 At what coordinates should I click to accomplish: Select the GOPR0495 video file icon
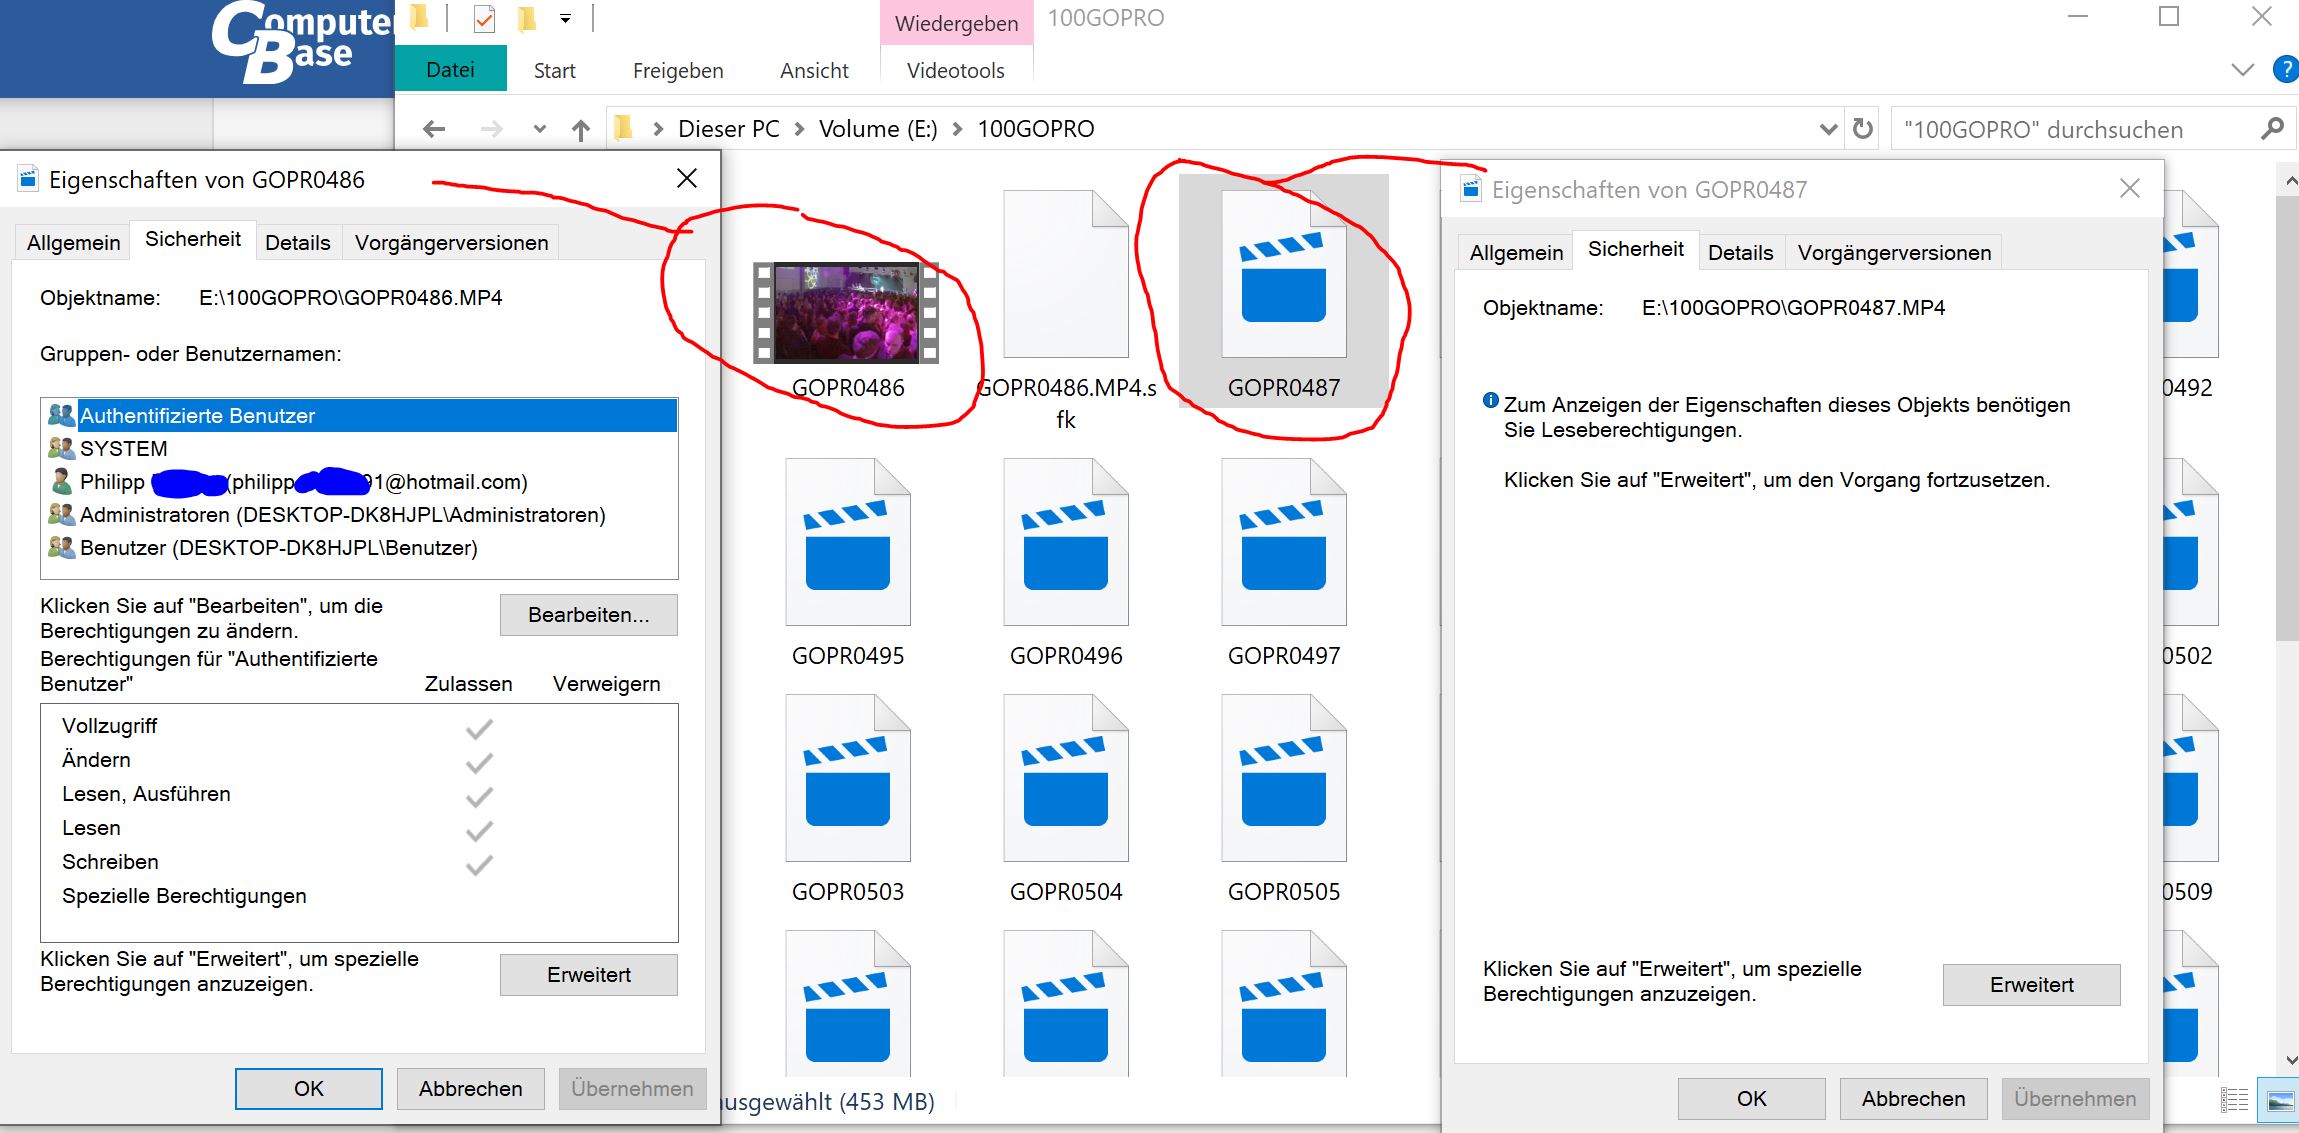[x=847, y=543]
